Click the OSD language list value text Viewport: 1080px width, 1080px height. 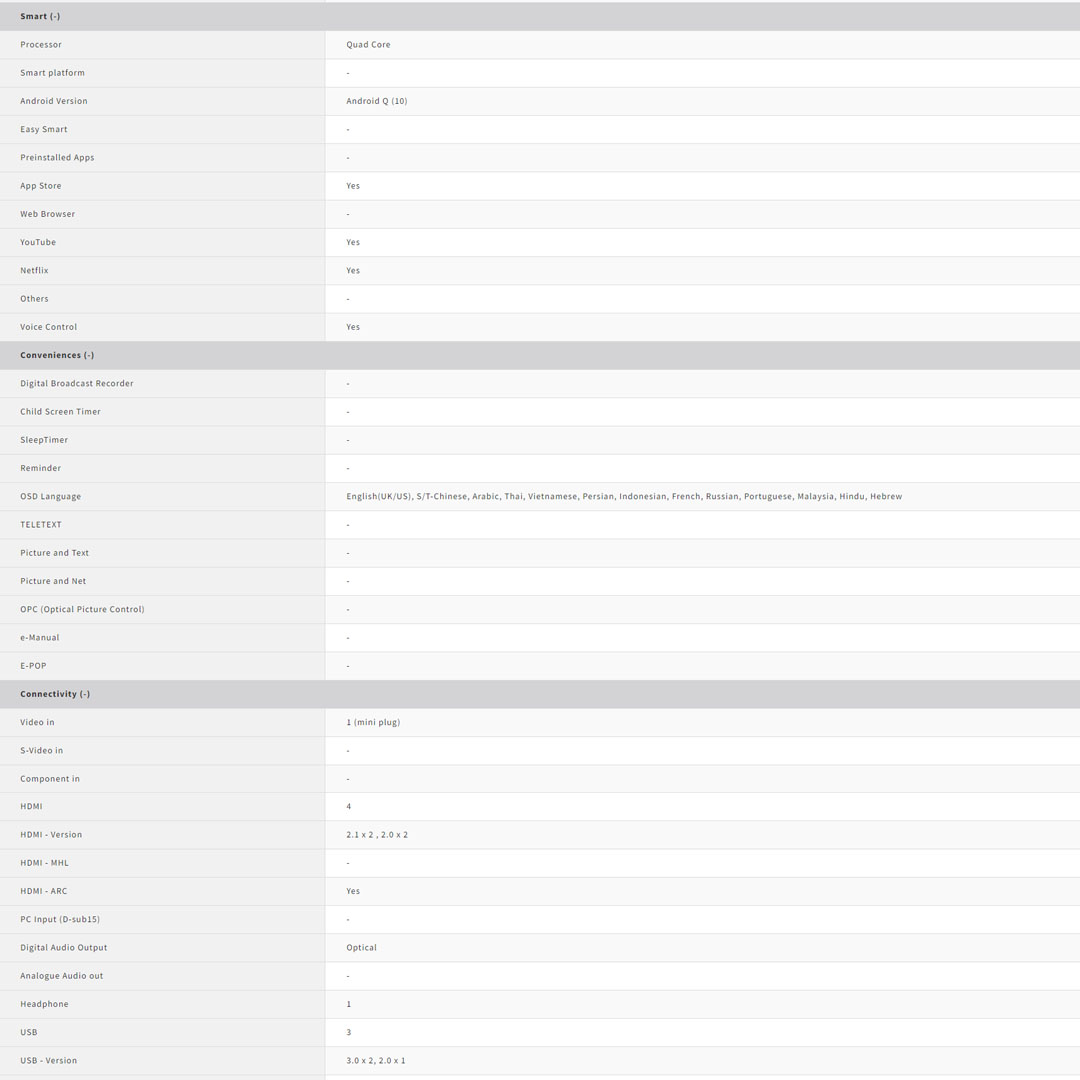pos(623,496)
